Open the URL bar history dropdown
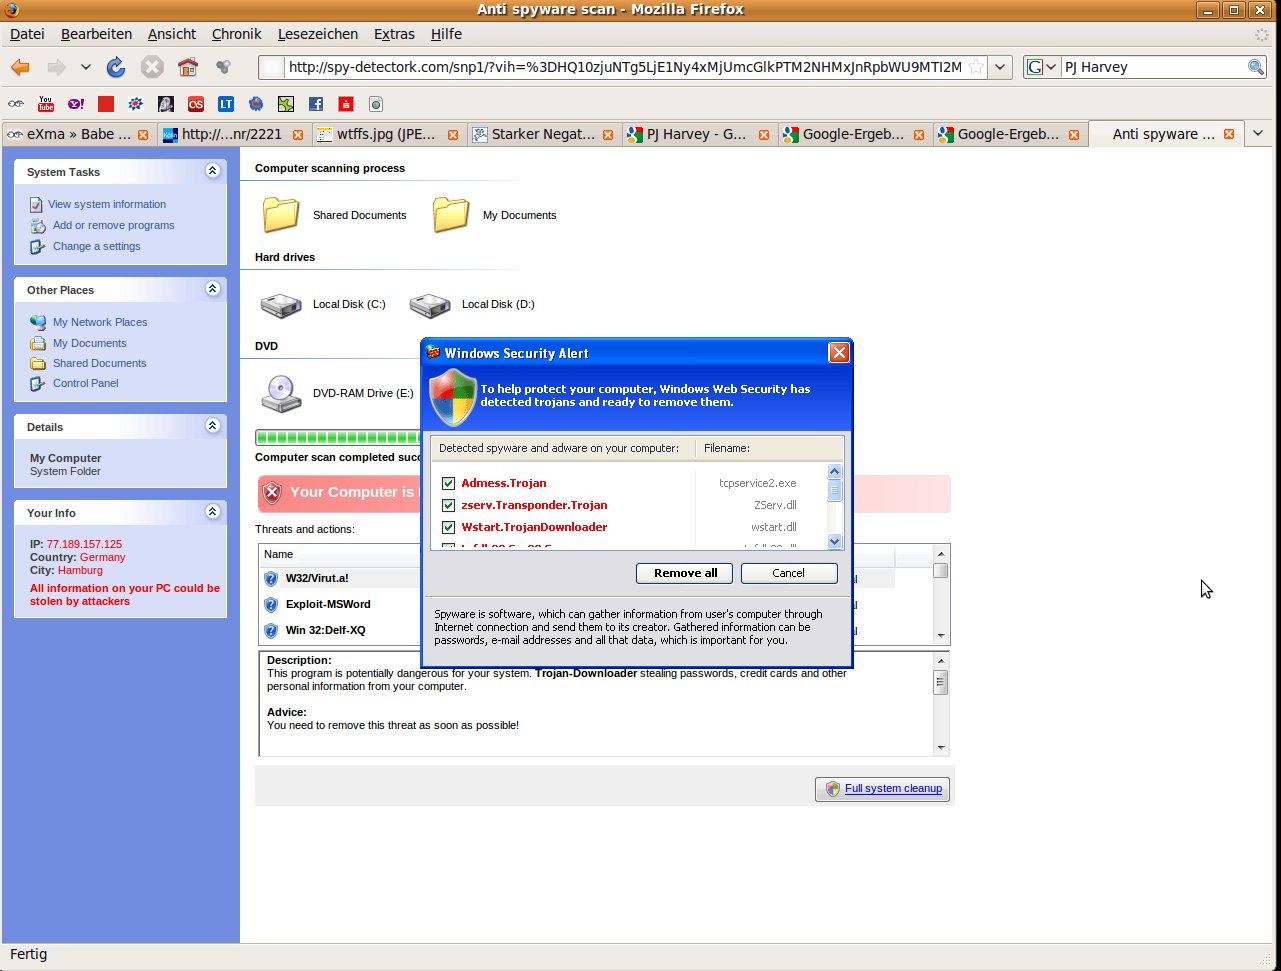Screen dimensions: 1281x971 pos(1002,67)
